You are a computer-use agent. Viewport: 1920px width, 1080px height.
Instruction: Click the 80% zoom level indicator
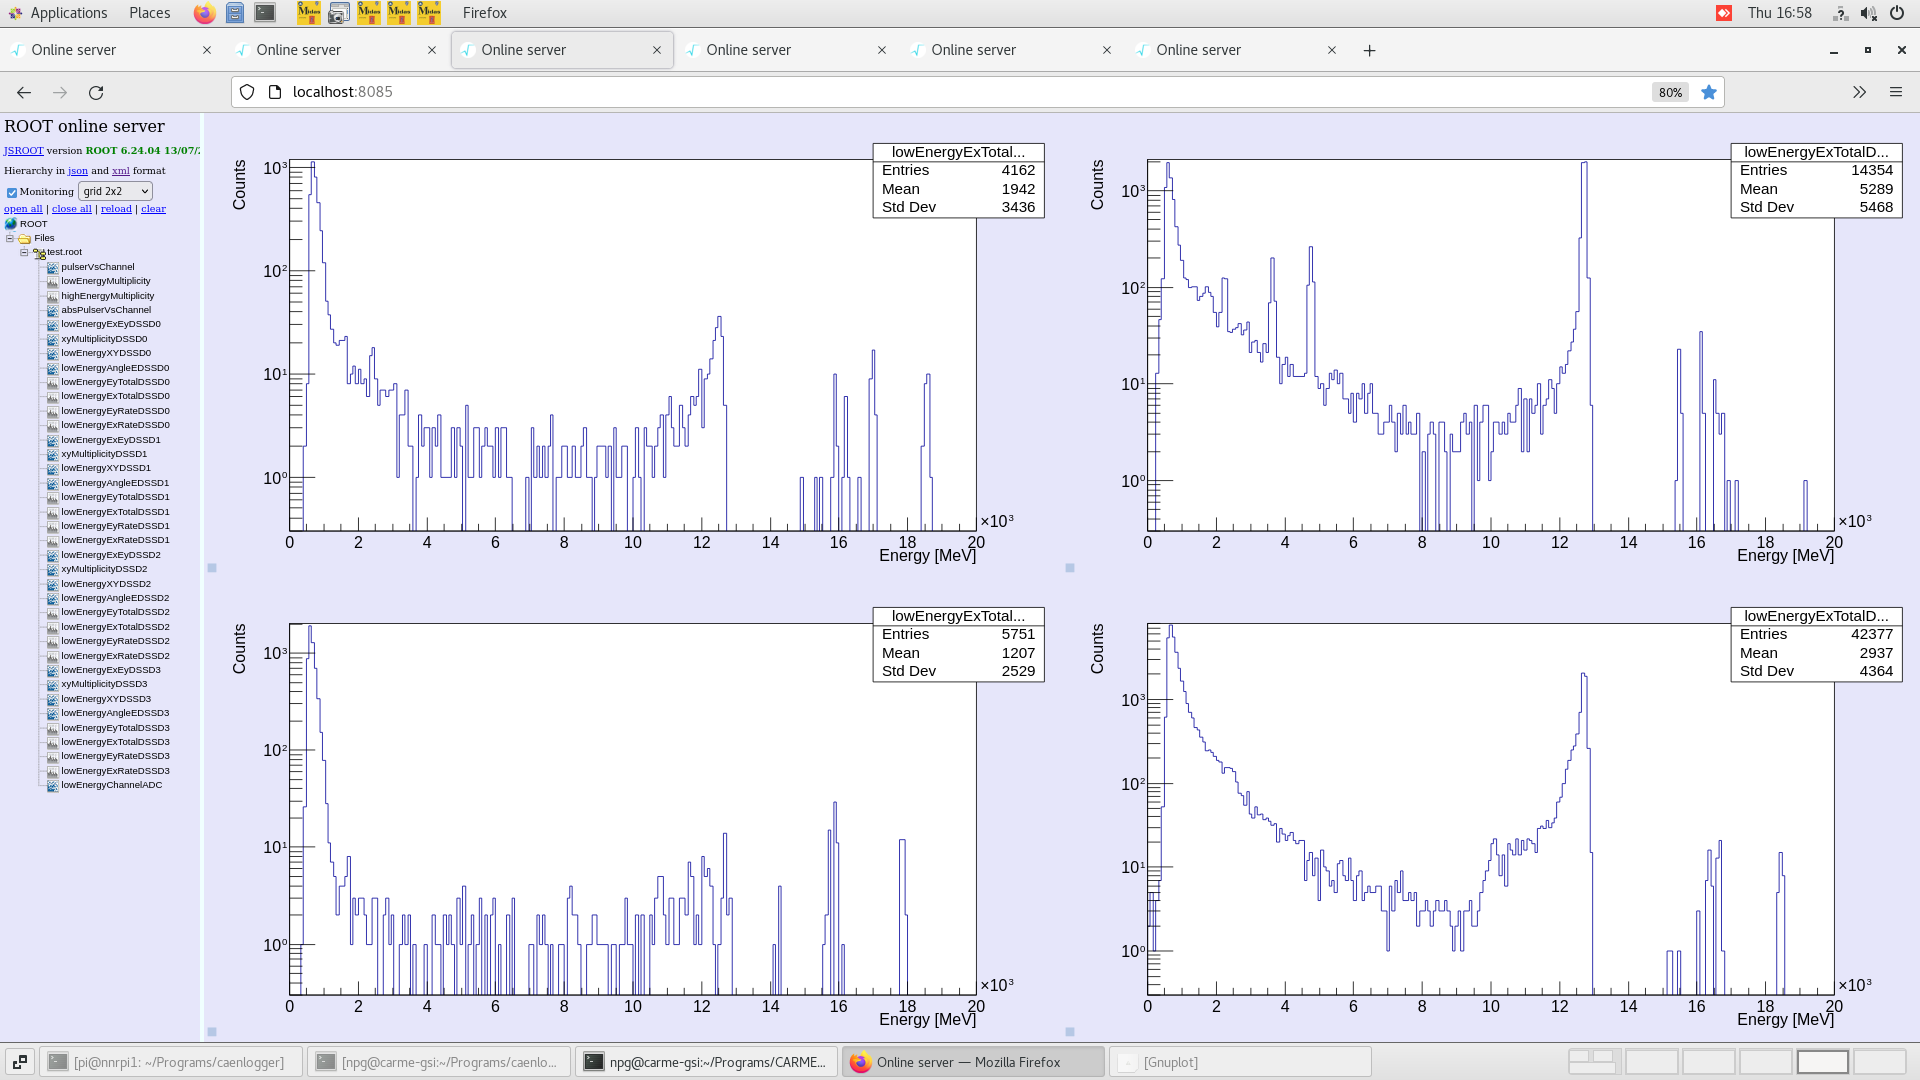tap(1670, 92)
